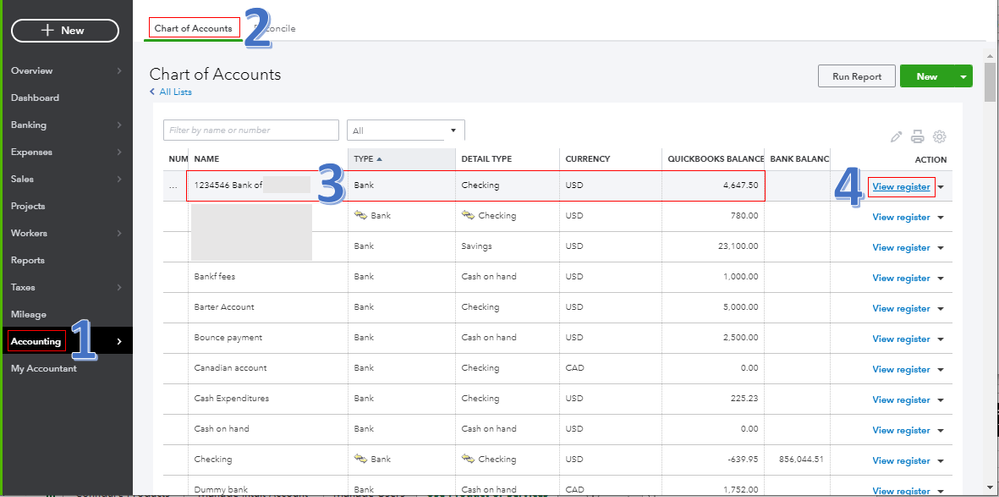Open Accounting in the left navigation

pyautogui.click(x=36, y=342)
